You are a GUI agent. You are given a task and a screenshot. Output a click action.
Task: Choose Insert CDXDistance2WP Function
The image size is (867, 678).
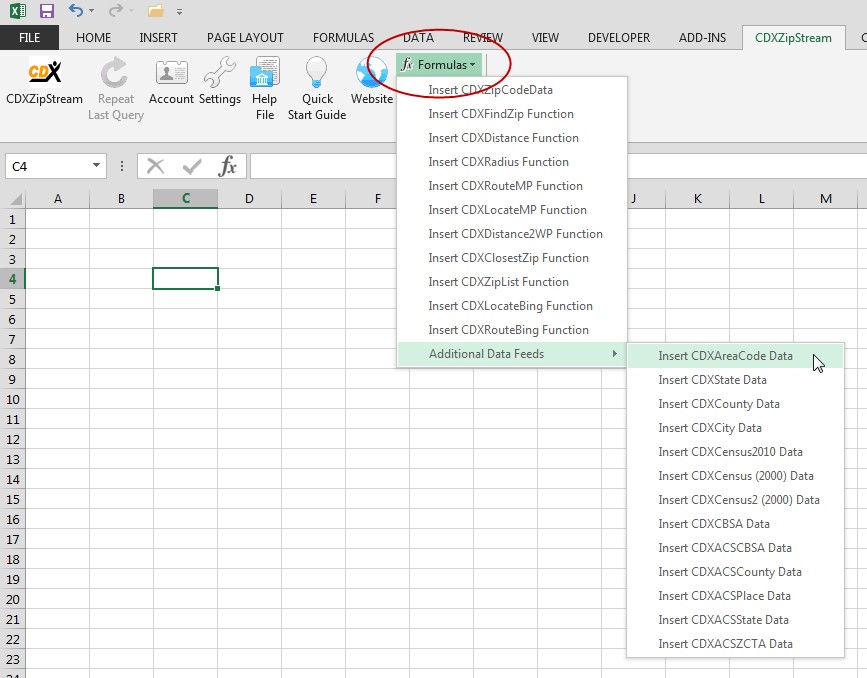click(512, 234)
